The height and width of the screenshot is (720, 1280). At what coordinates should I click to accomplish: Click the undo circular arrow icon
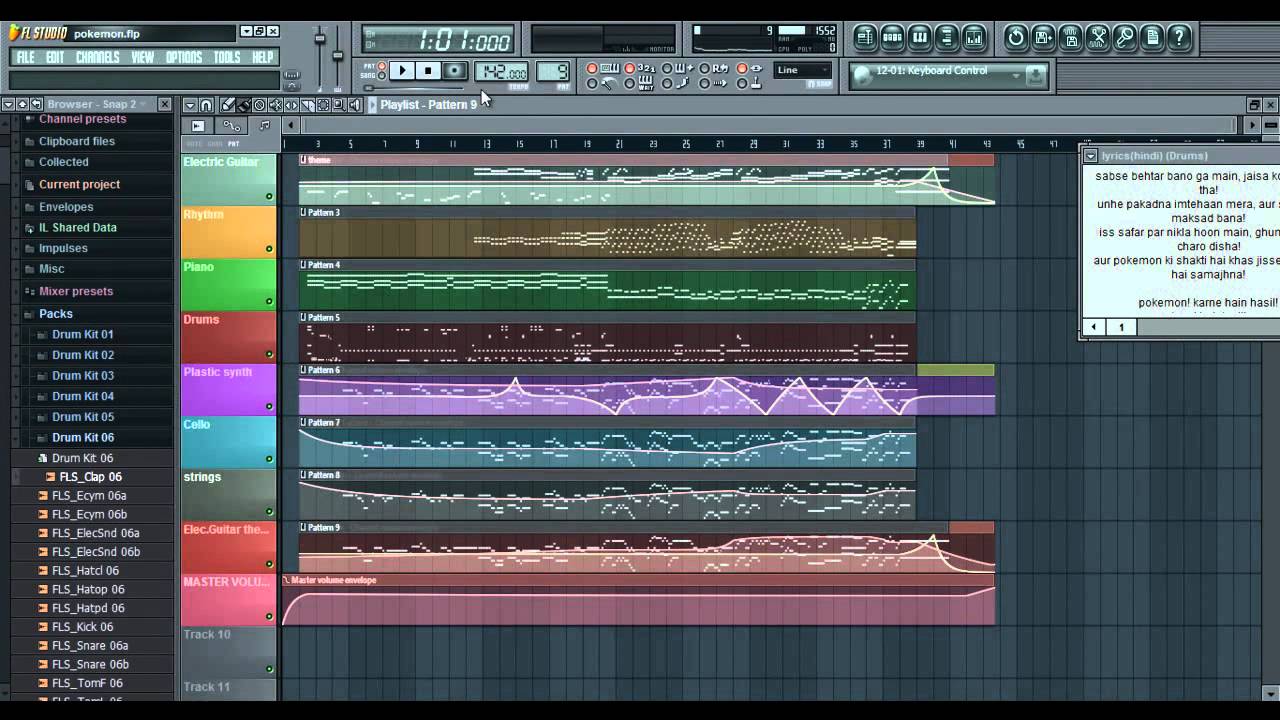coord(1016,38)
